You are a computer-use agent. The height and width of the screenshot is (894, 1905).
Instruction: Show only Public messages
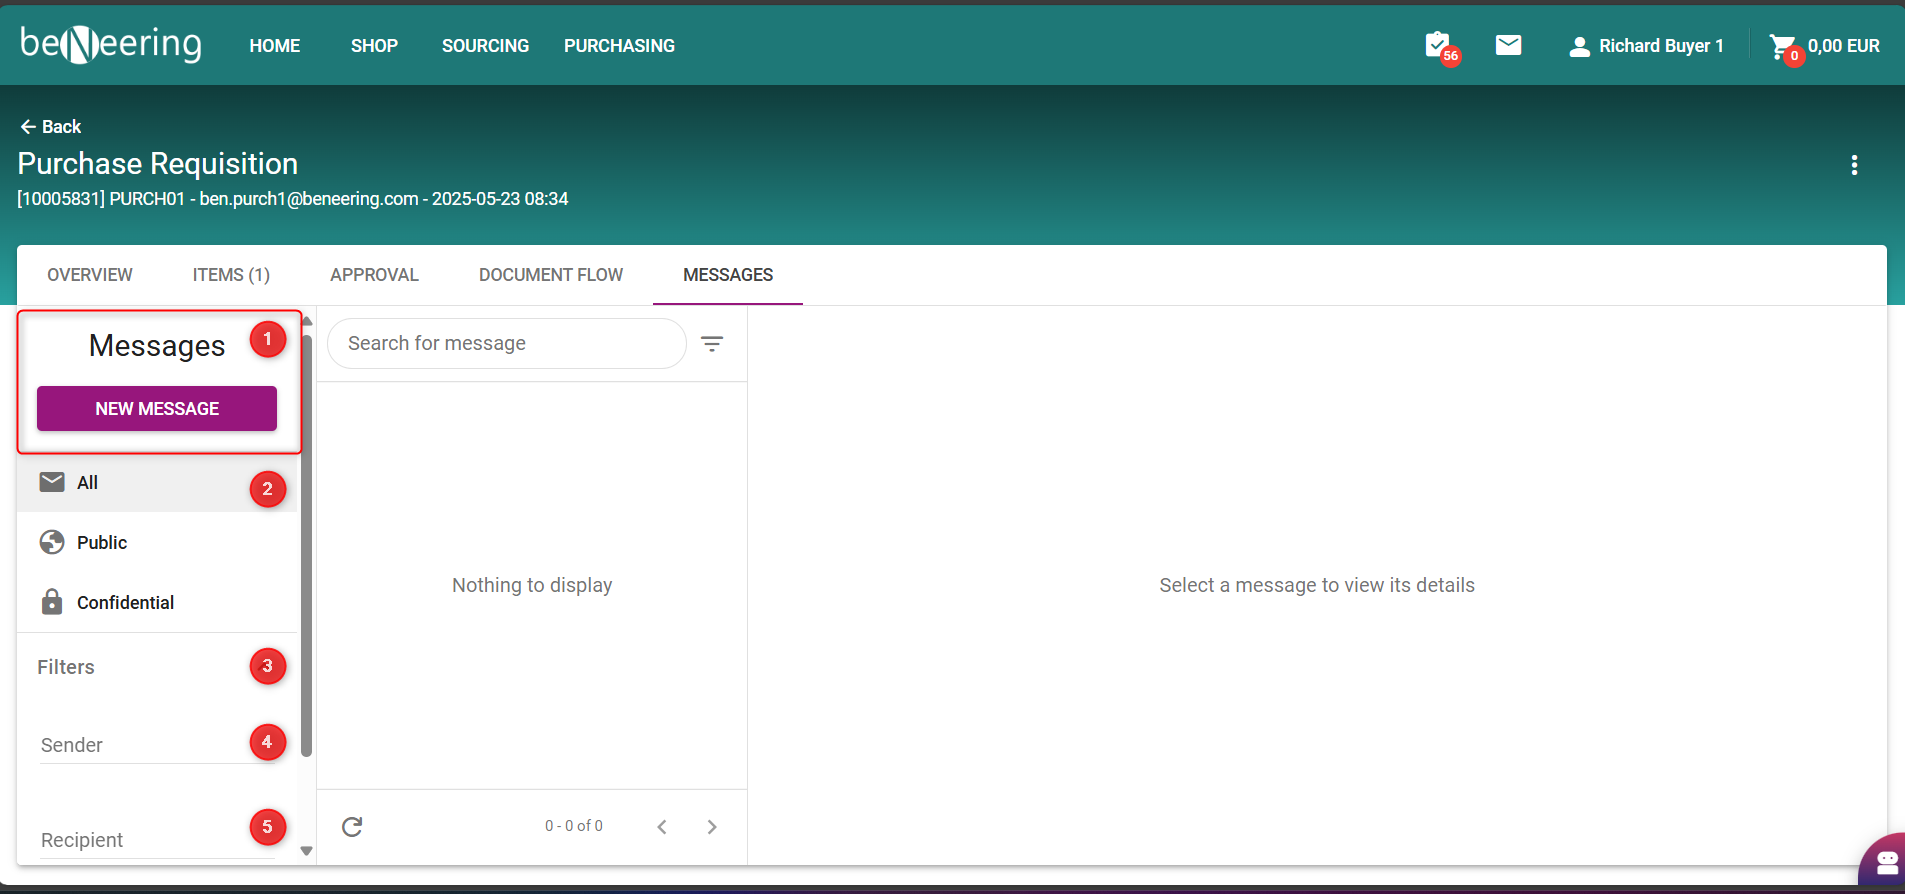click(101, 543)
